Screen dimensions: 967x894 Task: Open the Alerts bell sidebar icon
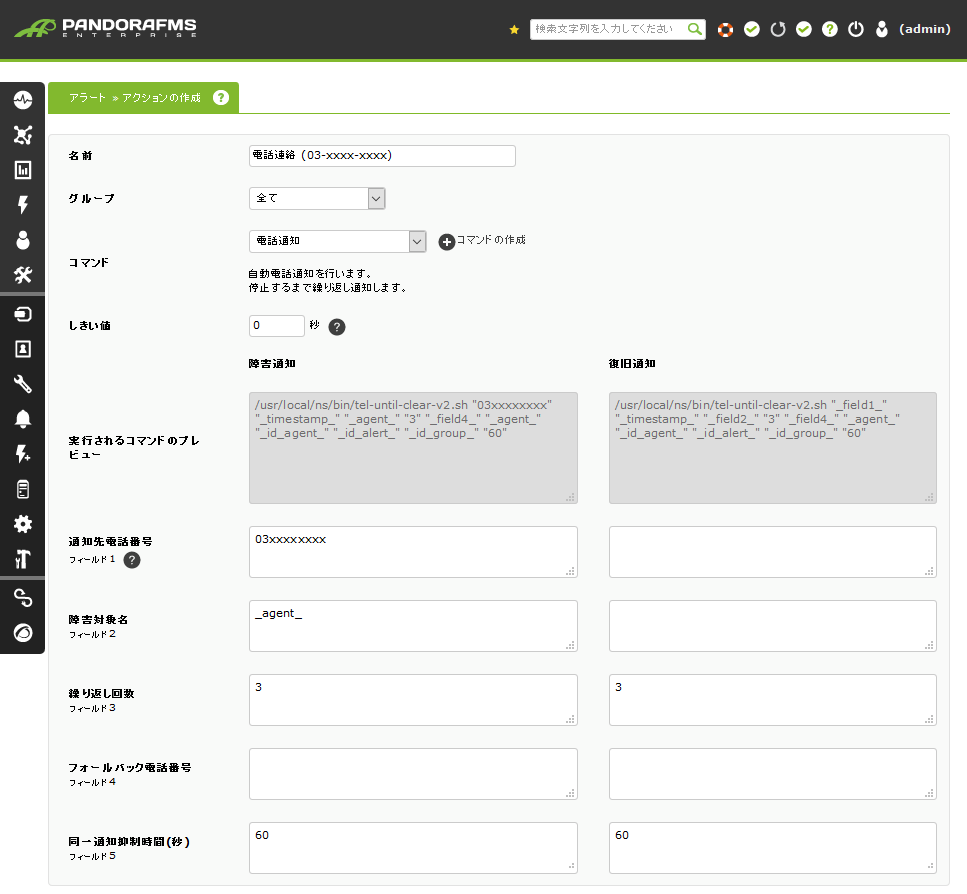click(x=23, y=419)
